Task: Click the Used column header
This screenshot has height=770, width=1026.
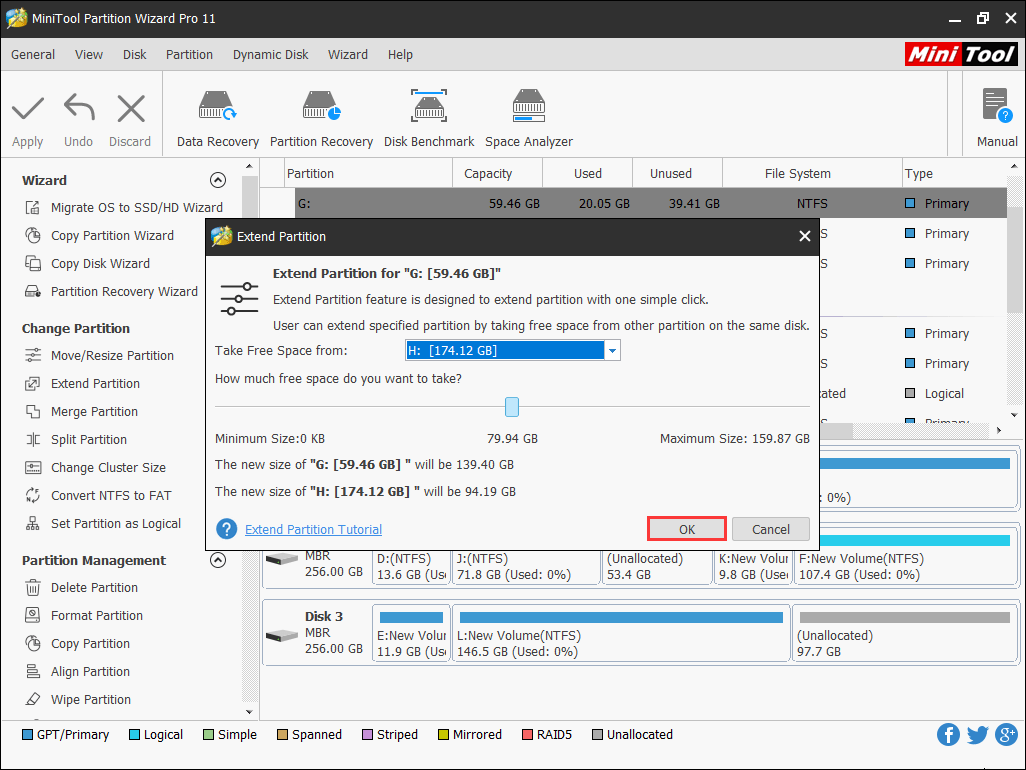Action: pyautogui.click(x=588, y=173)
